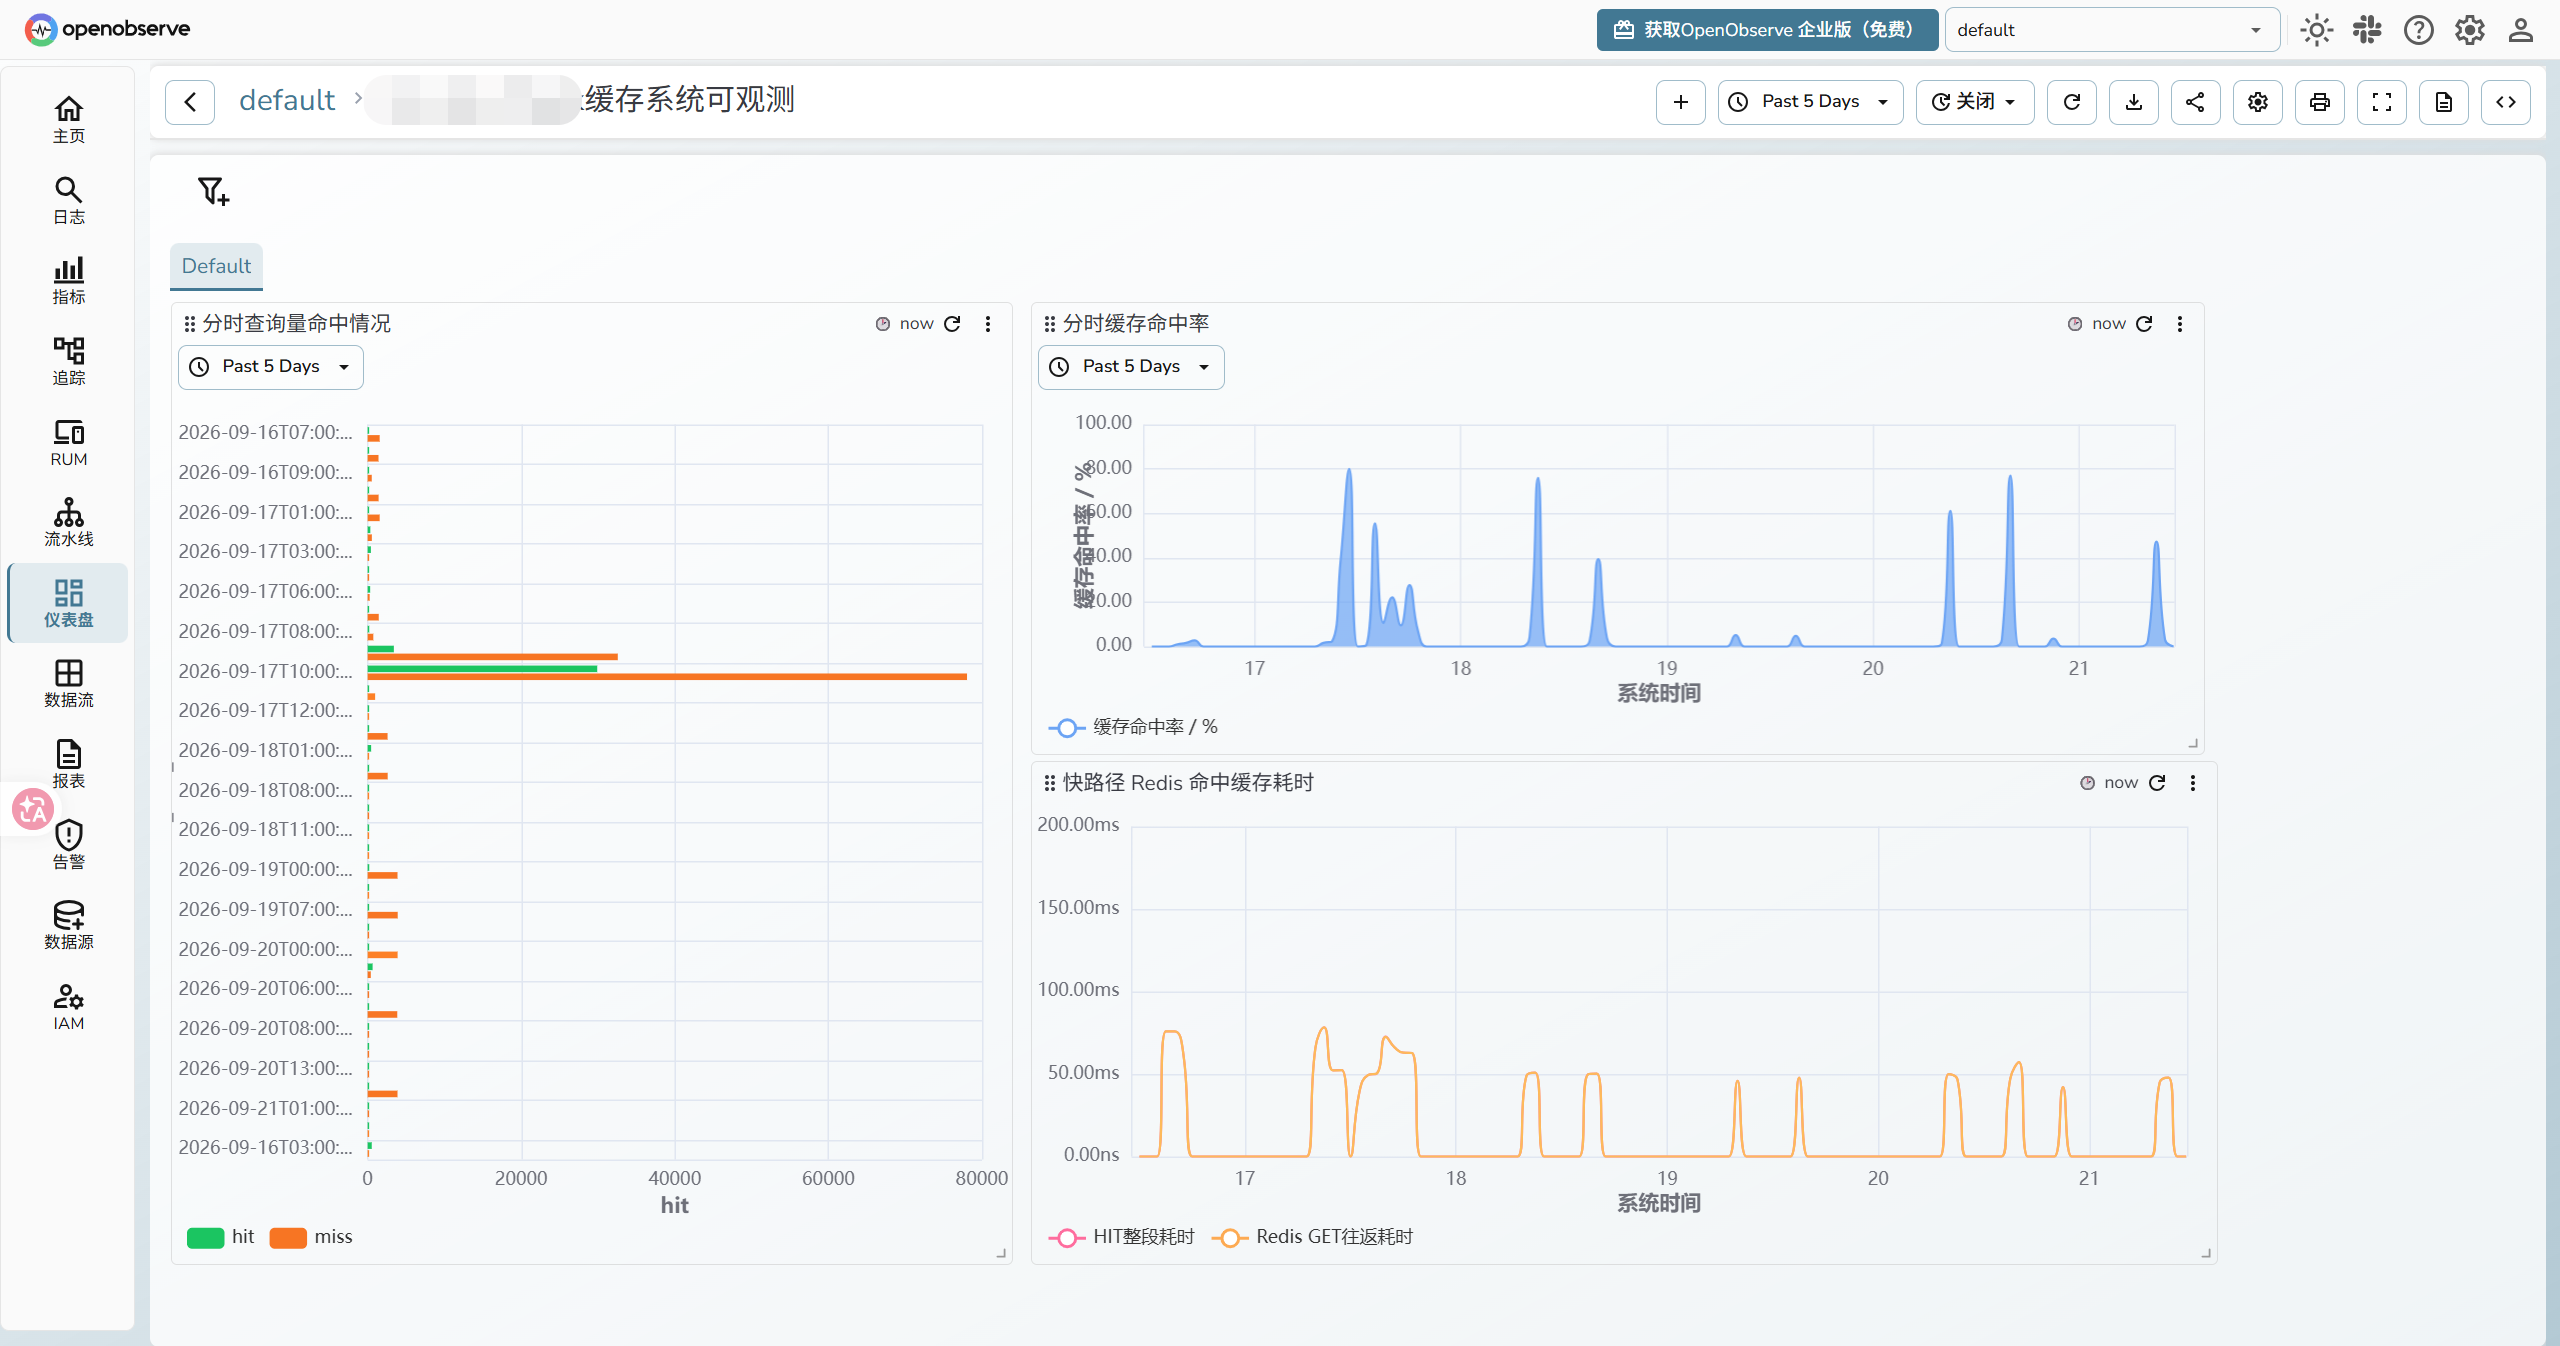Open the IAM section
Viewport: 2560px width, 1346px height.
pos(68,1006)
